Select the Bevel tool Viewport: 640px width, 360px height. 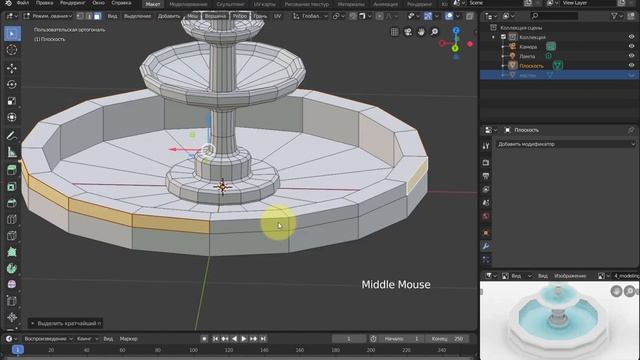click(x=12, y=203)
